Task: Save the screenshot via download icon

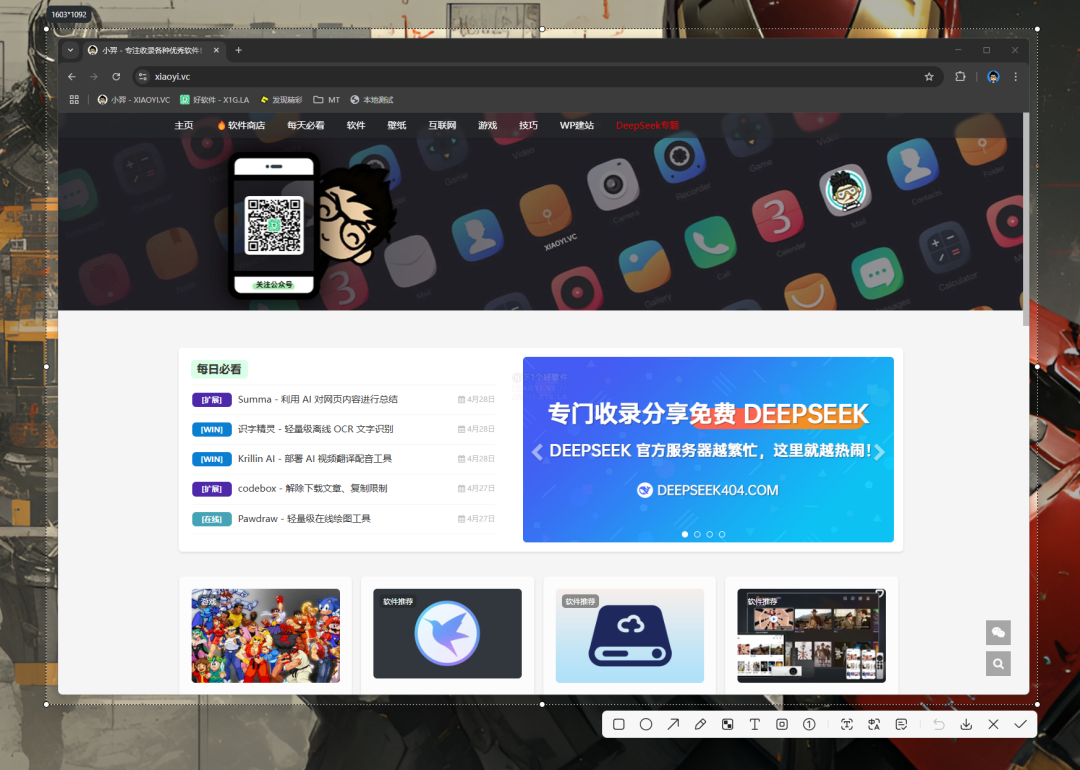Action: 966,725
